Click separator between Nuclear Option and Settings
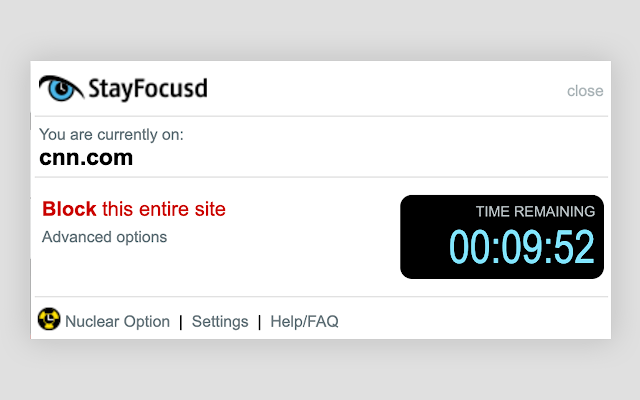The width and height of the screenshot is (640, 400). pyautogui.click(x=181, y=322)
